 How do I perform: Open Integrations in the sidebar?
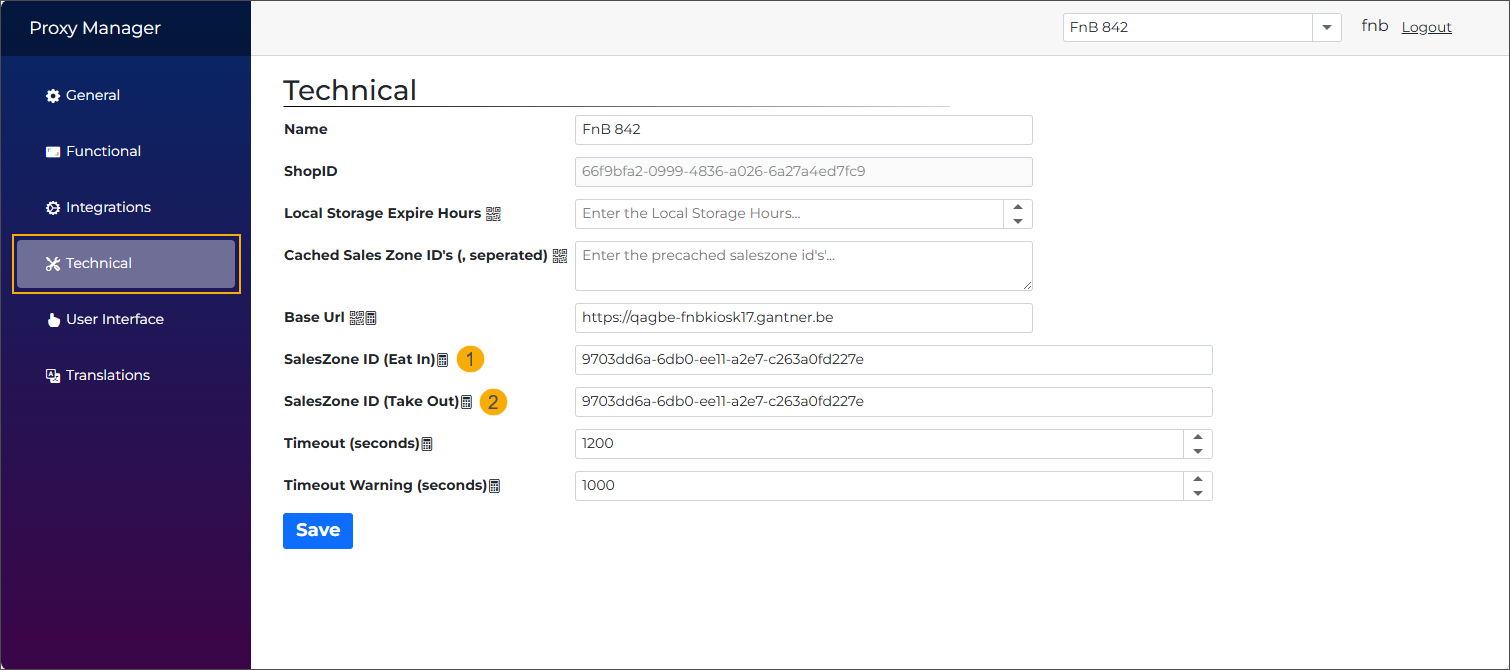(108, 208)
